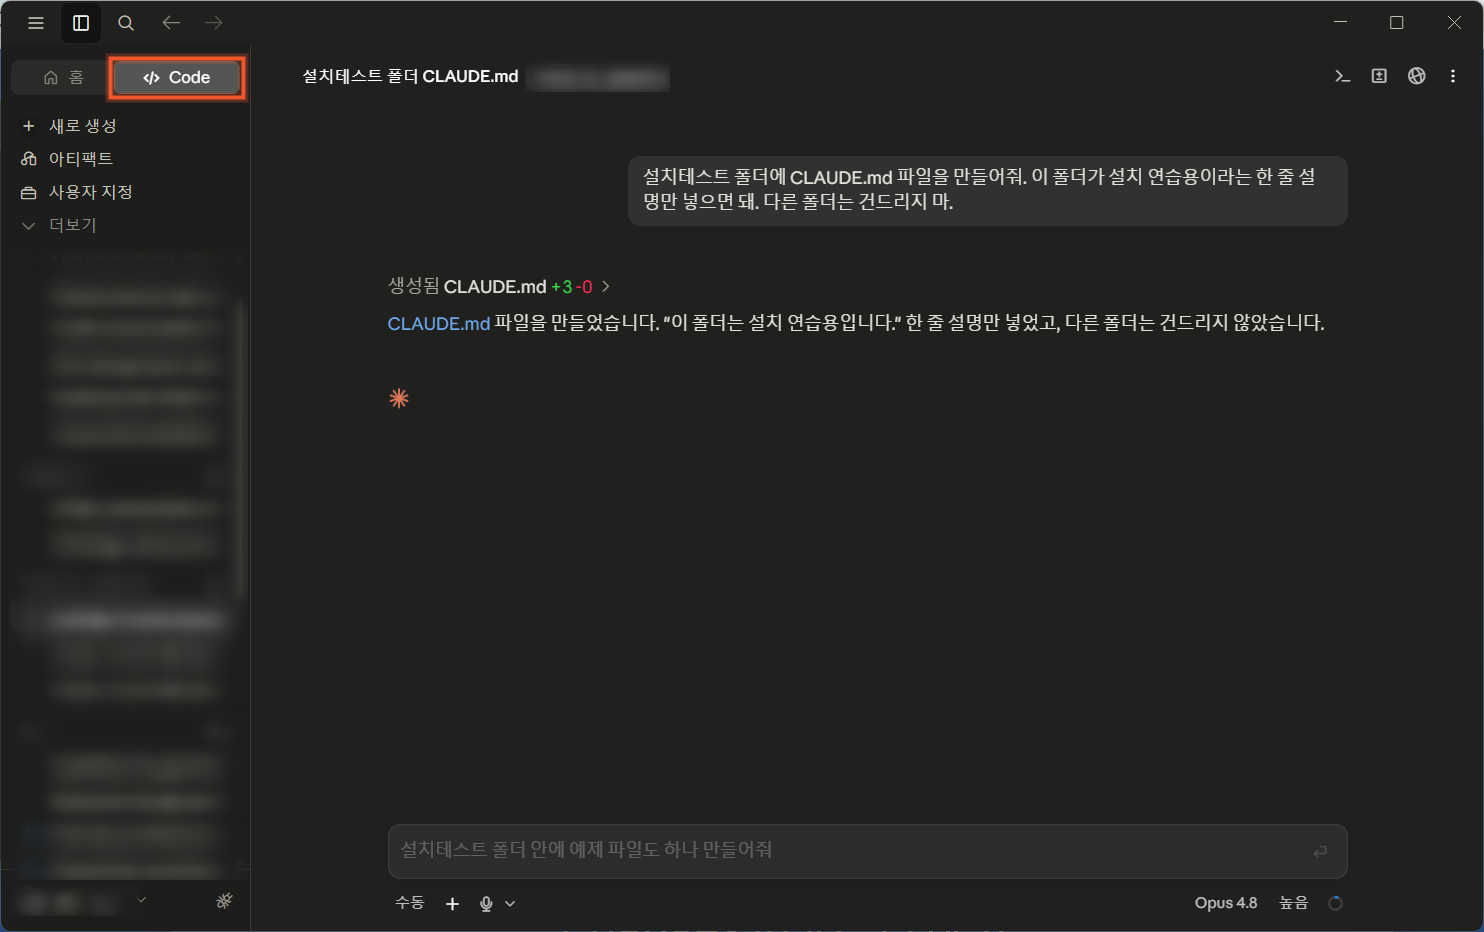The width and height of the screenshot is (1484, 932).
Task: Open the 수동 mode selector
Action: tap(409, 903)
